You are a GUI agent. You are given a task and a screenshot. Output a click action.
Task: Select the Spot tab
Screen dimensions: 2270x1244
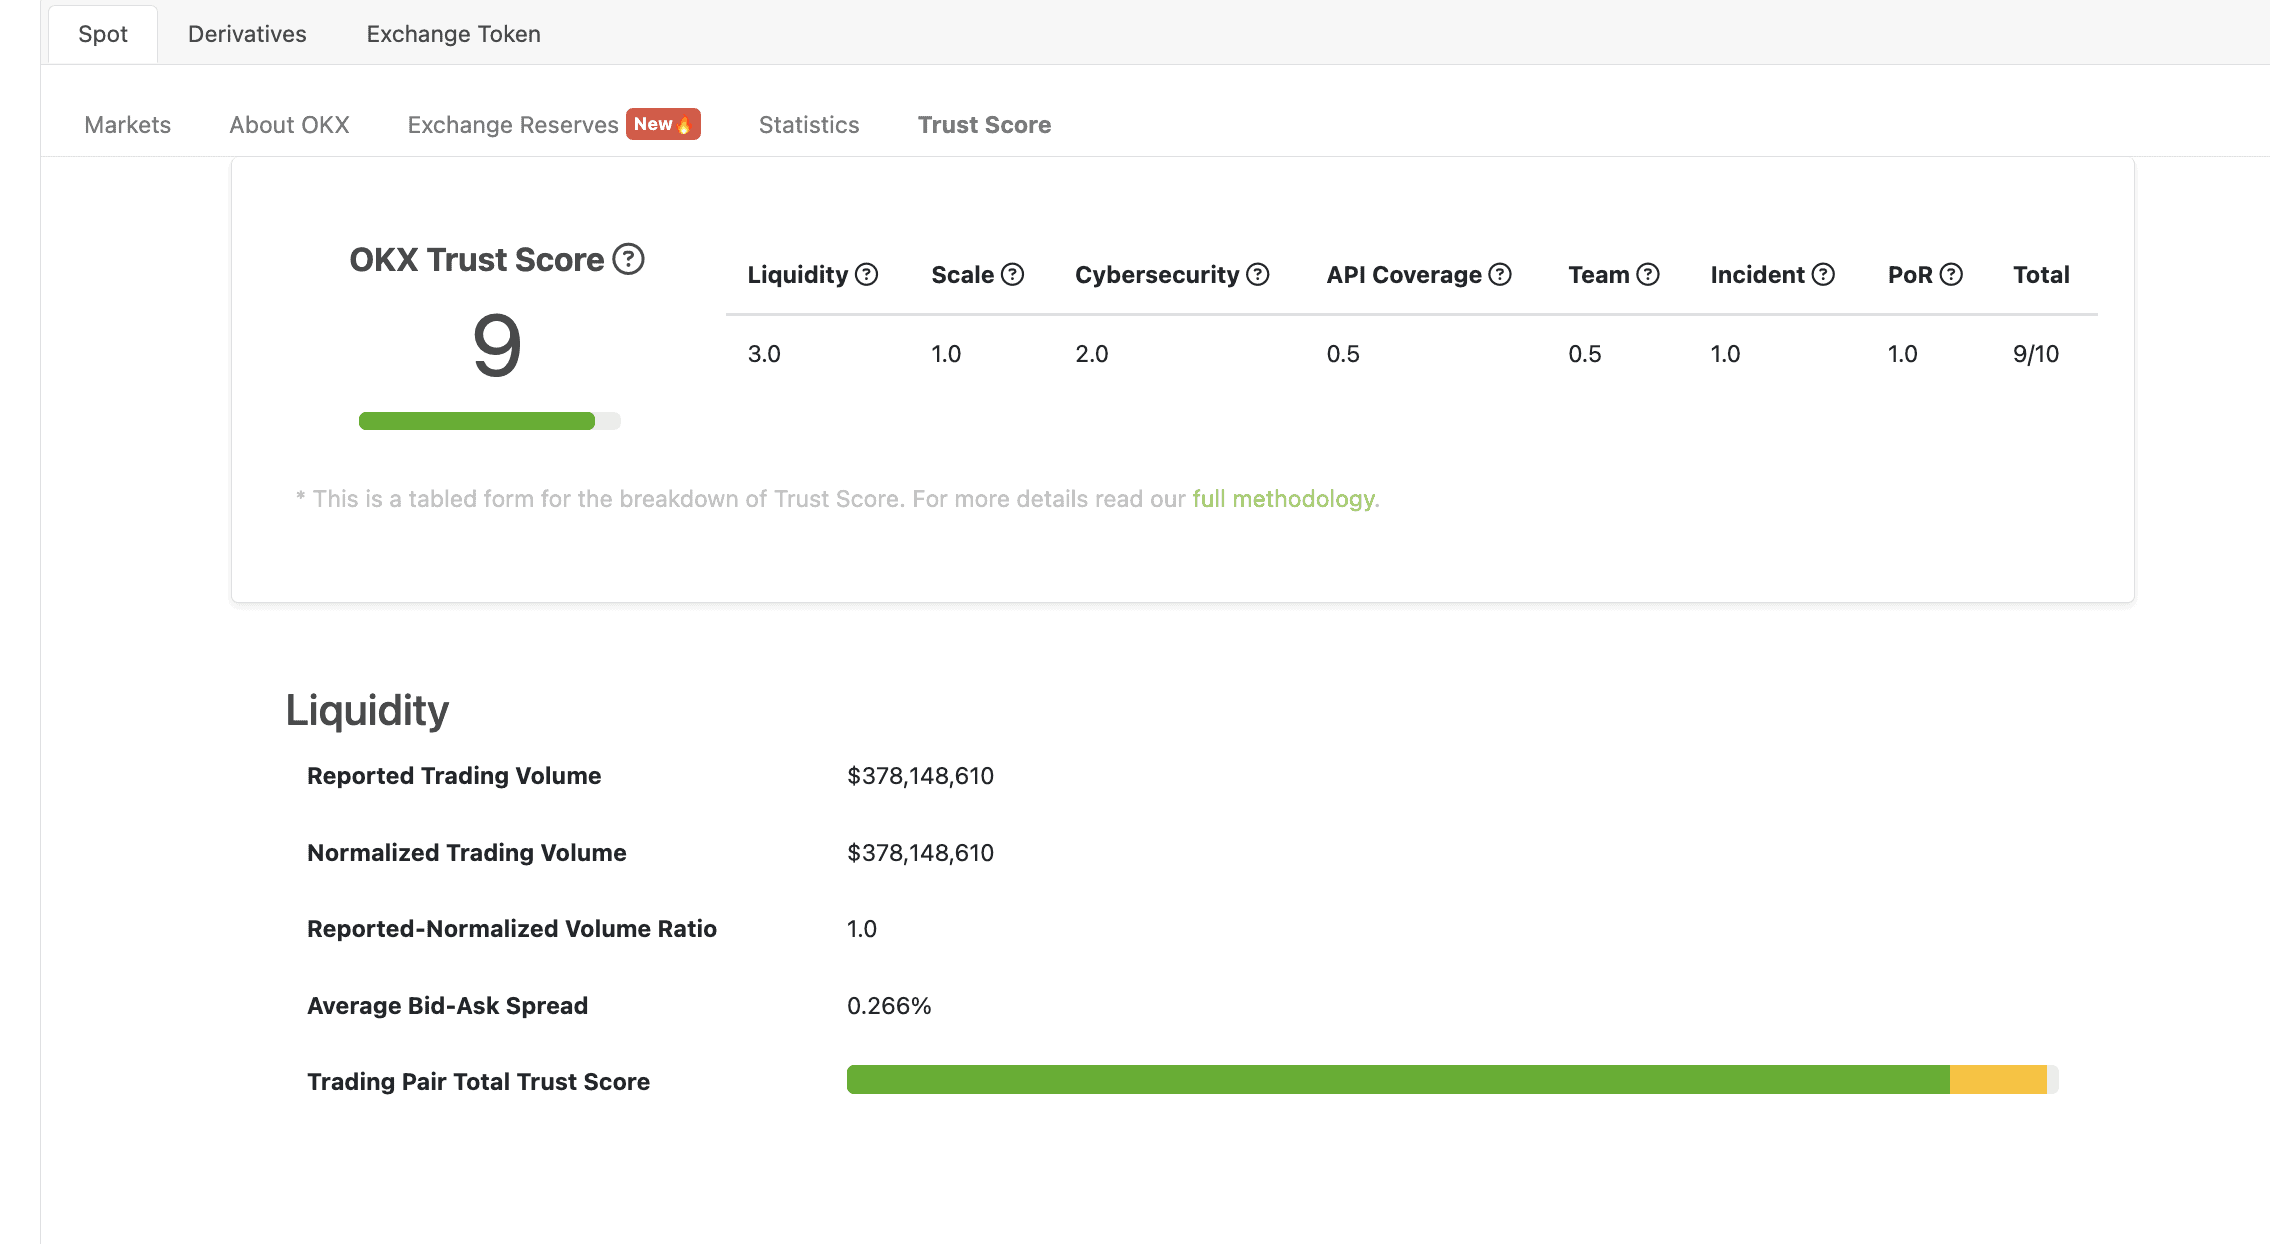pyautogui.click(x=103, y=34)
